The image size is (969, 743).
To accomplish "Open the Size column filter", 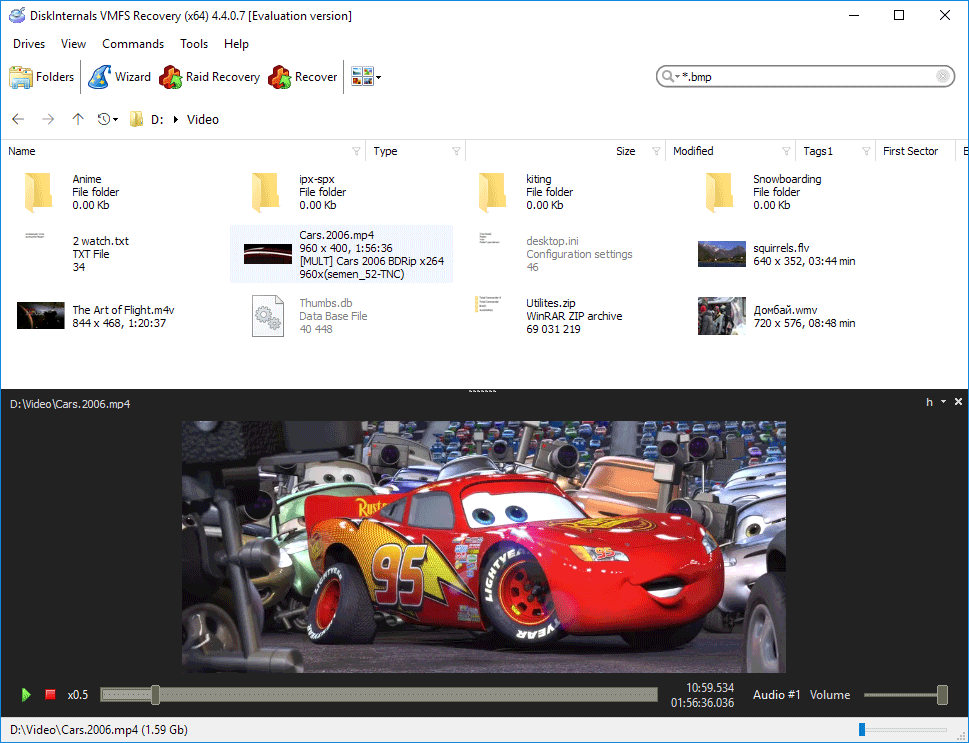I will click(x=656, y=151).
